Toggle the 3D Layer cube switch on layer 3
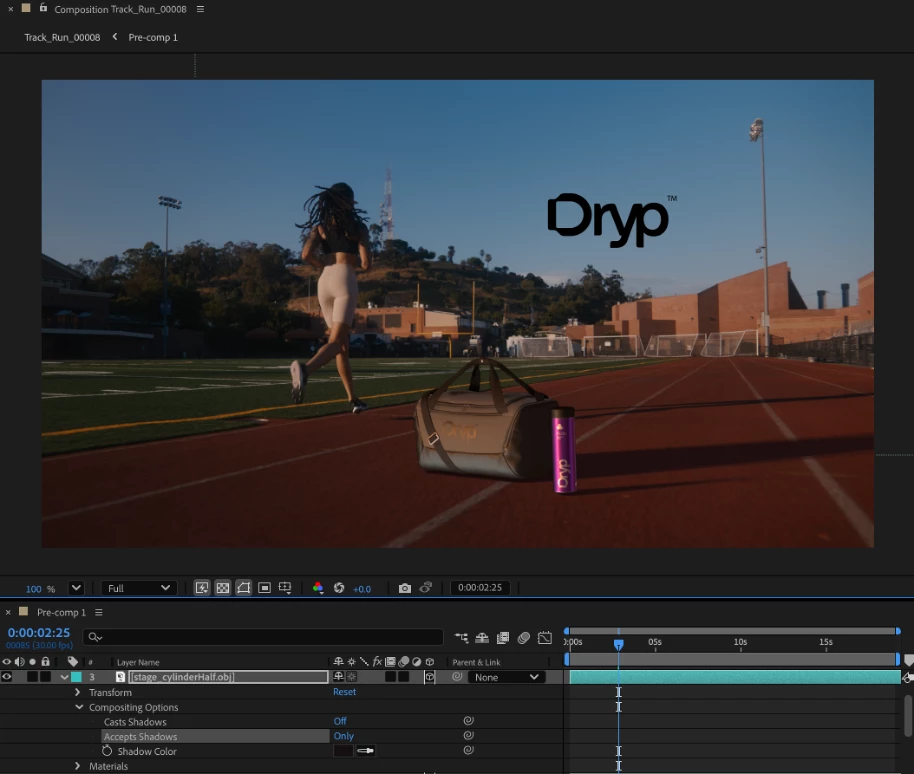This screenshot has height=774, width=914. pyautogui.click(x=430, y=677)
